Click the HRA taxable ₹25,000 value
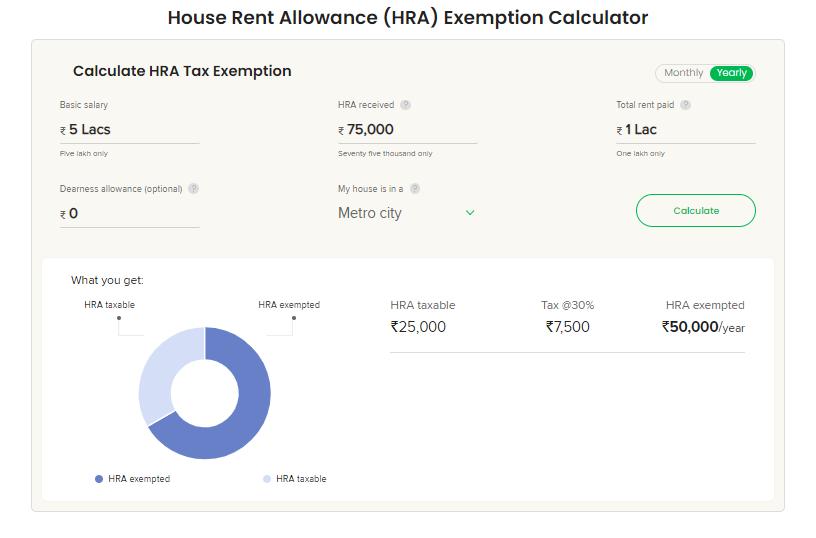The width and height of the screenshot is (816, 538). [x=418, y=327]
